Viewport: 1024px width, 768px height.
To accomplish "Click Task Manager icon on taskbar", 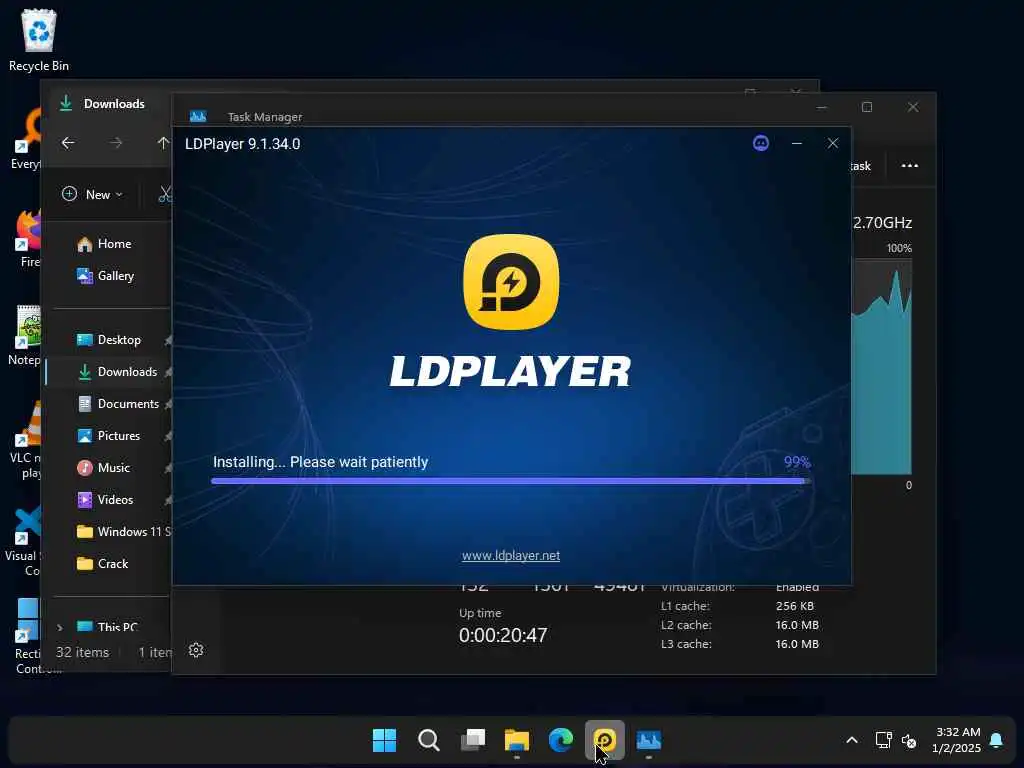I will click(x=648, y=740).
